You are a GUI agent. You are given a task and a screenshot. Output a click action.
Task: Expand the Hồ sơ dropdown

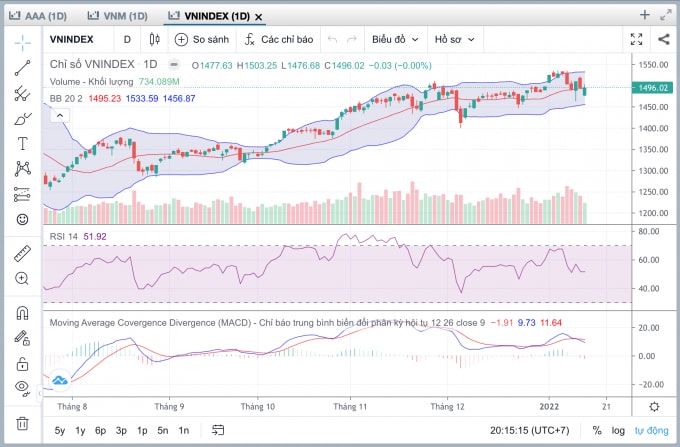click(454, 39)
